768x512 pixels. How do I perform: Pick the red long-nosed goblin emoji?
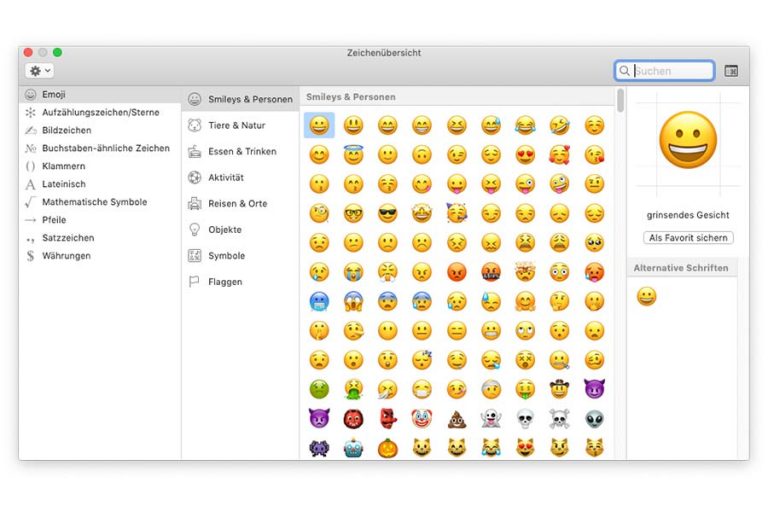(x=387, y=419)
